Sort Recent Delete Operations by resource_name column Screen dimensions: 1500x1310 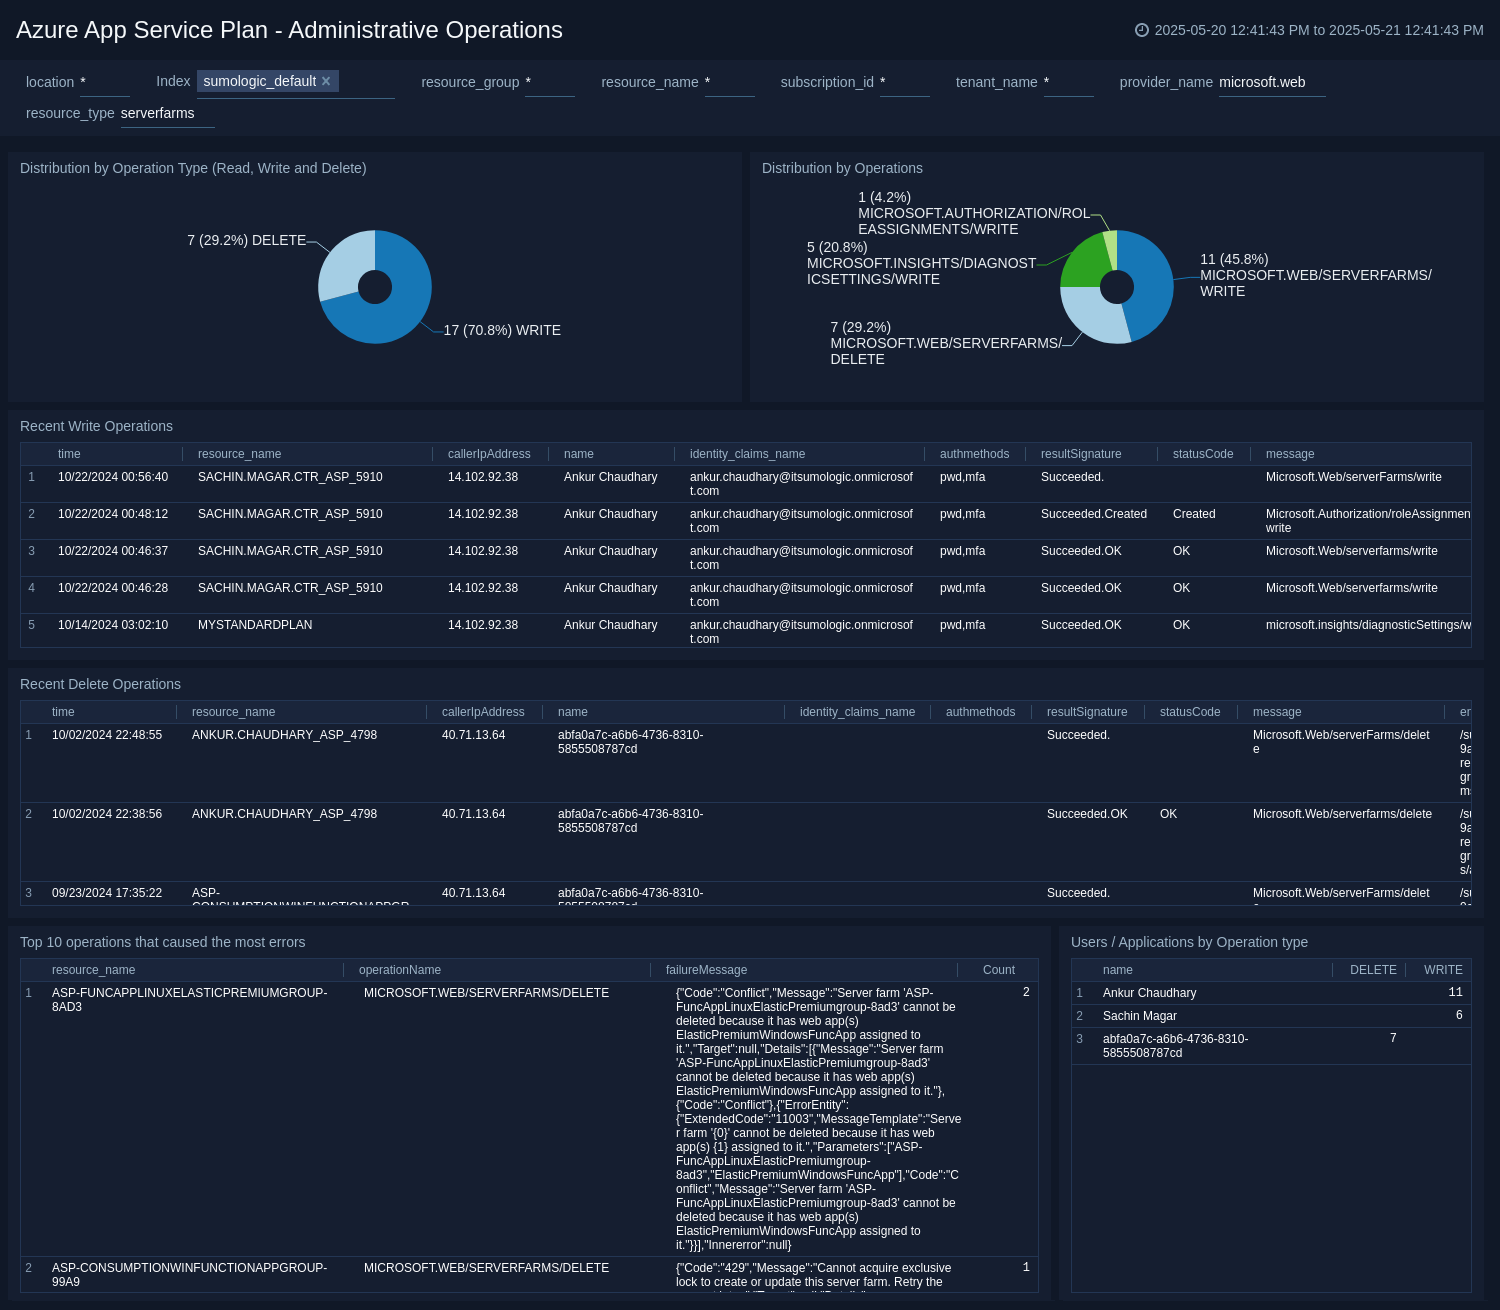pos(233,712)
